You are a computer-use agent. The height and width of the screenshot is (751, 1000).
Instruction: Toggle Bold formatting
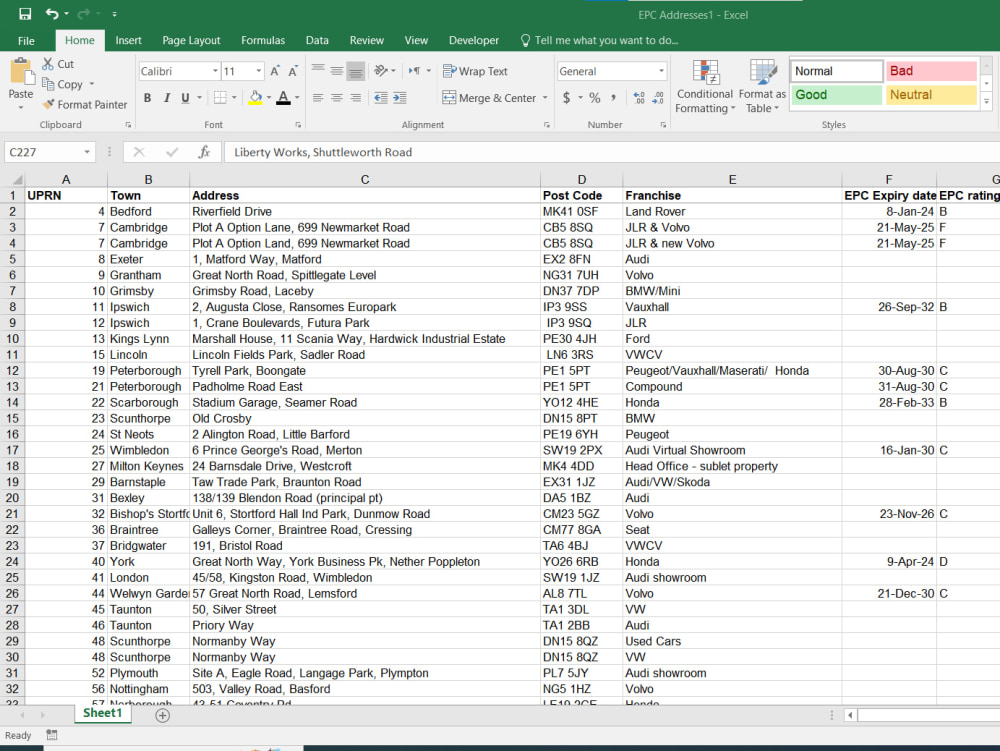[147, 98]
